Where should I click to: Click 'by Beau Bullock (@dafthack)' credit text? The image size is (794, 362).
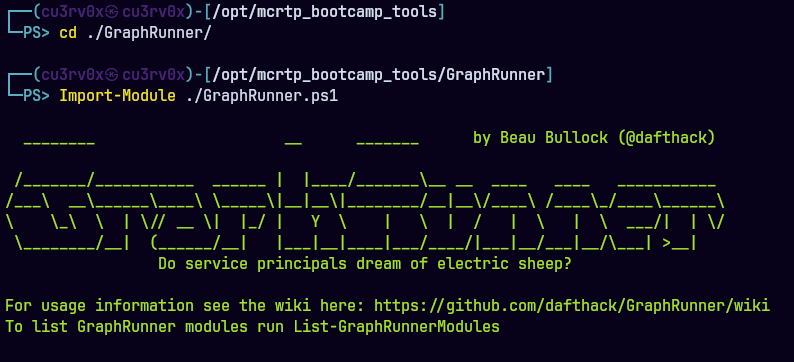[x=594, y=137]
